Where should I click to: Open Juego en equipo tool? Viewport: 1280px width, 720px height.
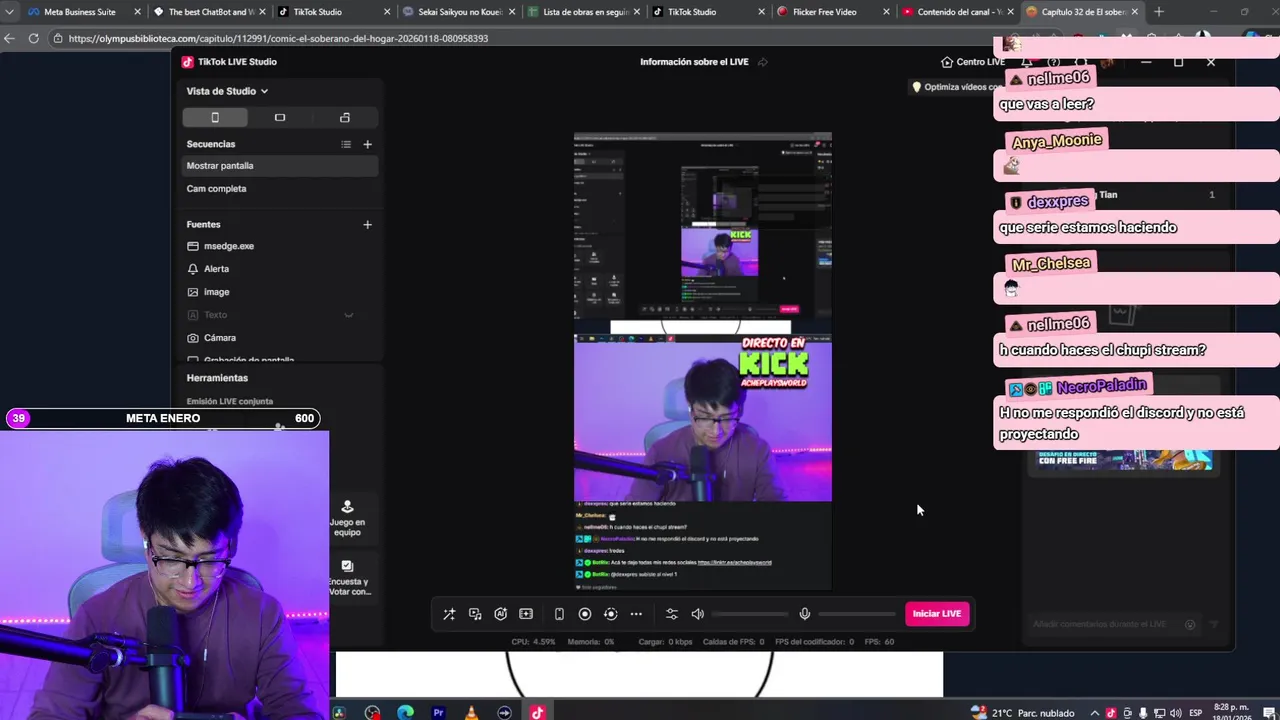(347, 518)
